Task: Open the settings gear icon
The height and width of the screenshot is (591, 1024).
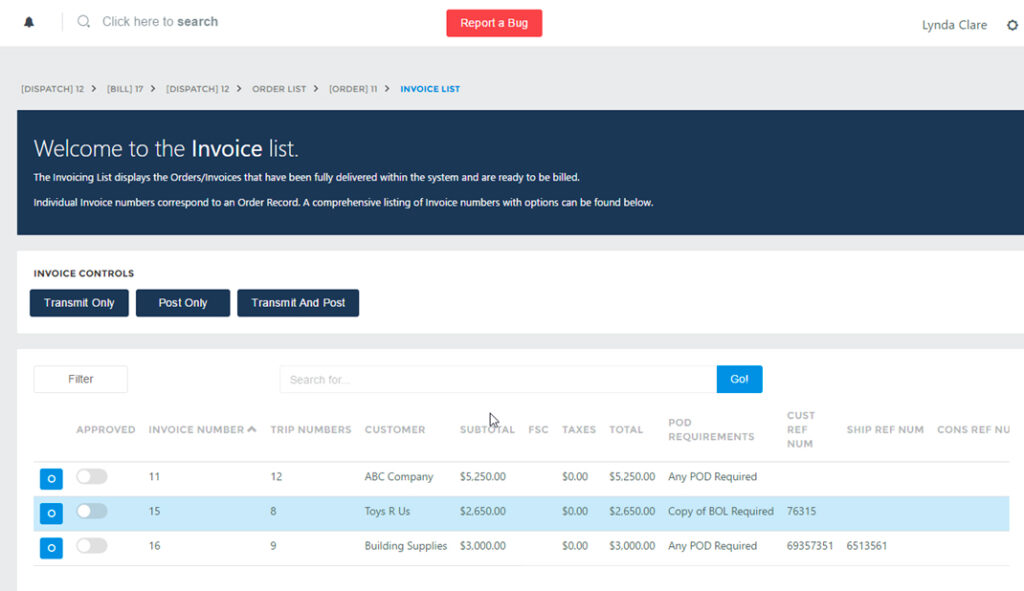Action: (1013, 24)
